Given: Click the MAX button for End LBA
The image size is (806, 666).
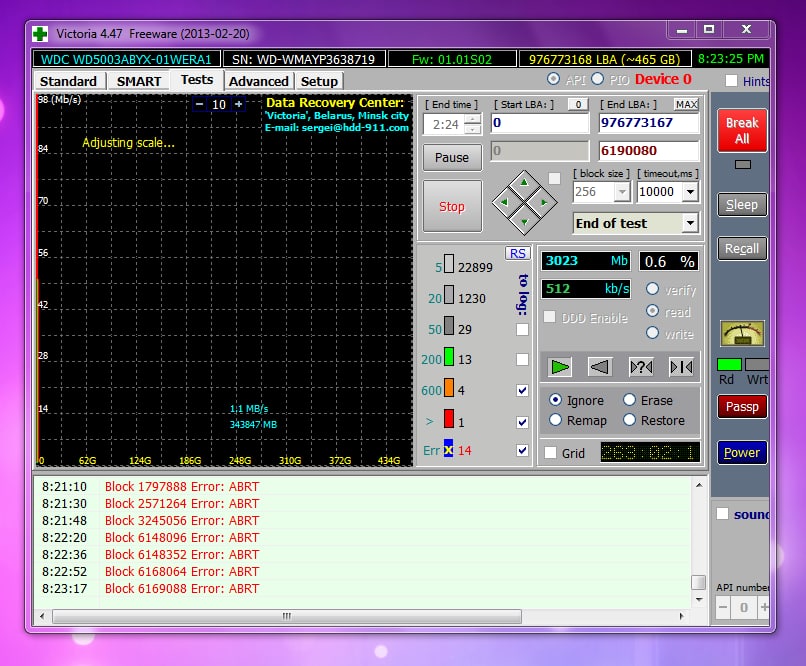Looking at the screenshot, I should coord(686,104).
